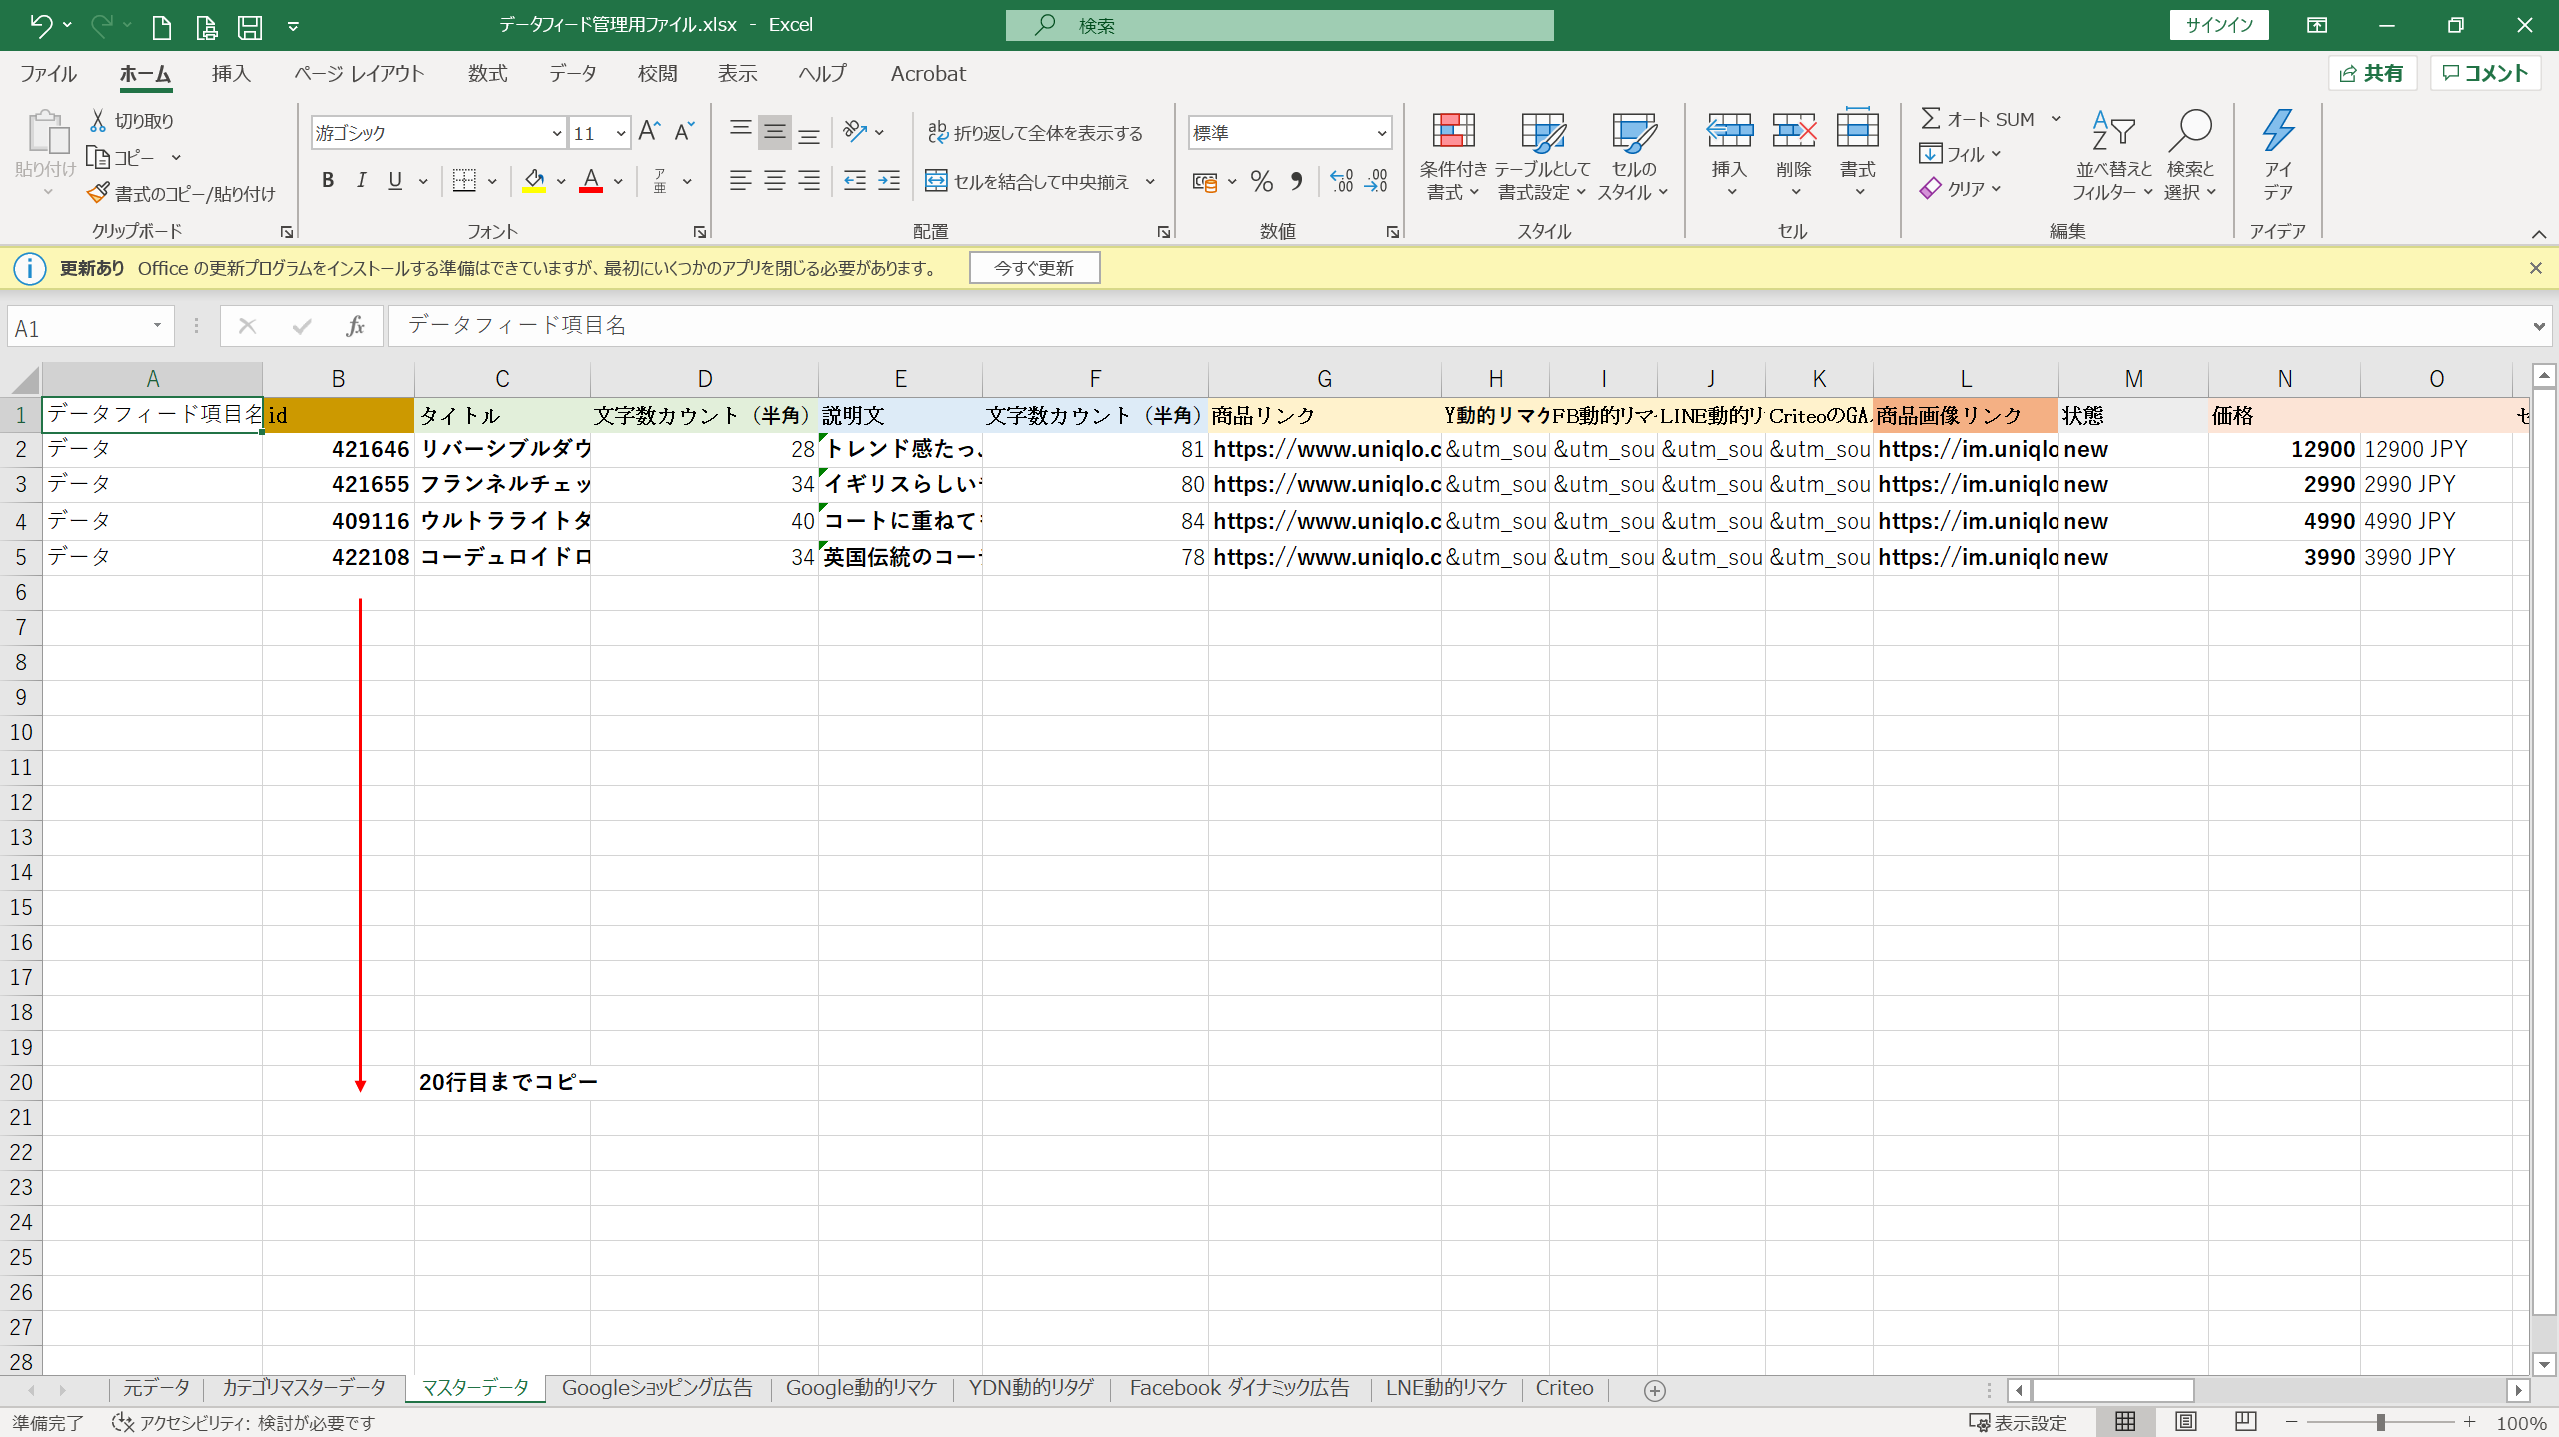Screen dimensions: 2559x1437
Task: Open the font size dropdown
Action: point(621,133)
